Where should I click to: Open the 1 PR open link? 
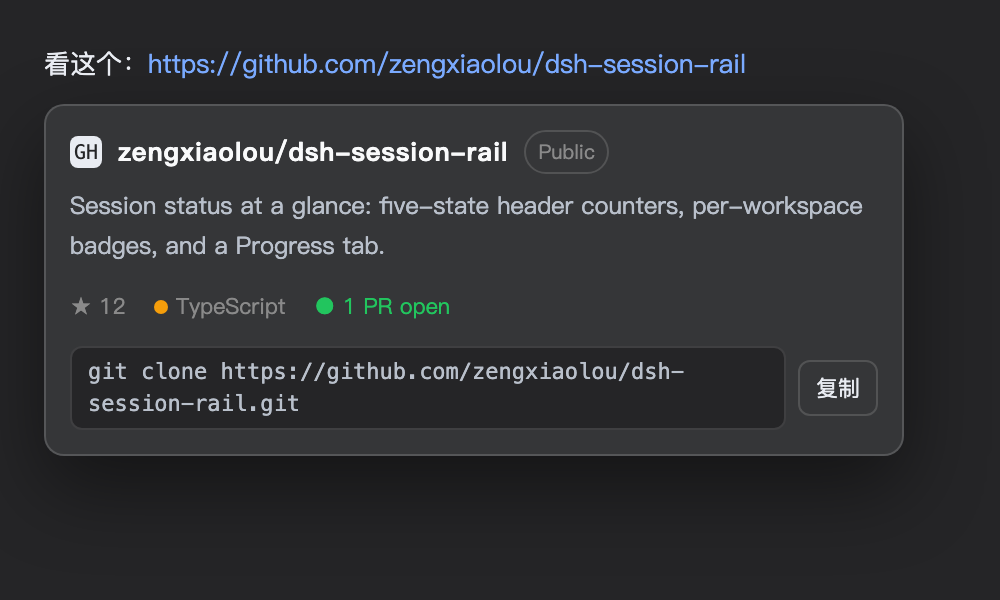tap(397, 307)
